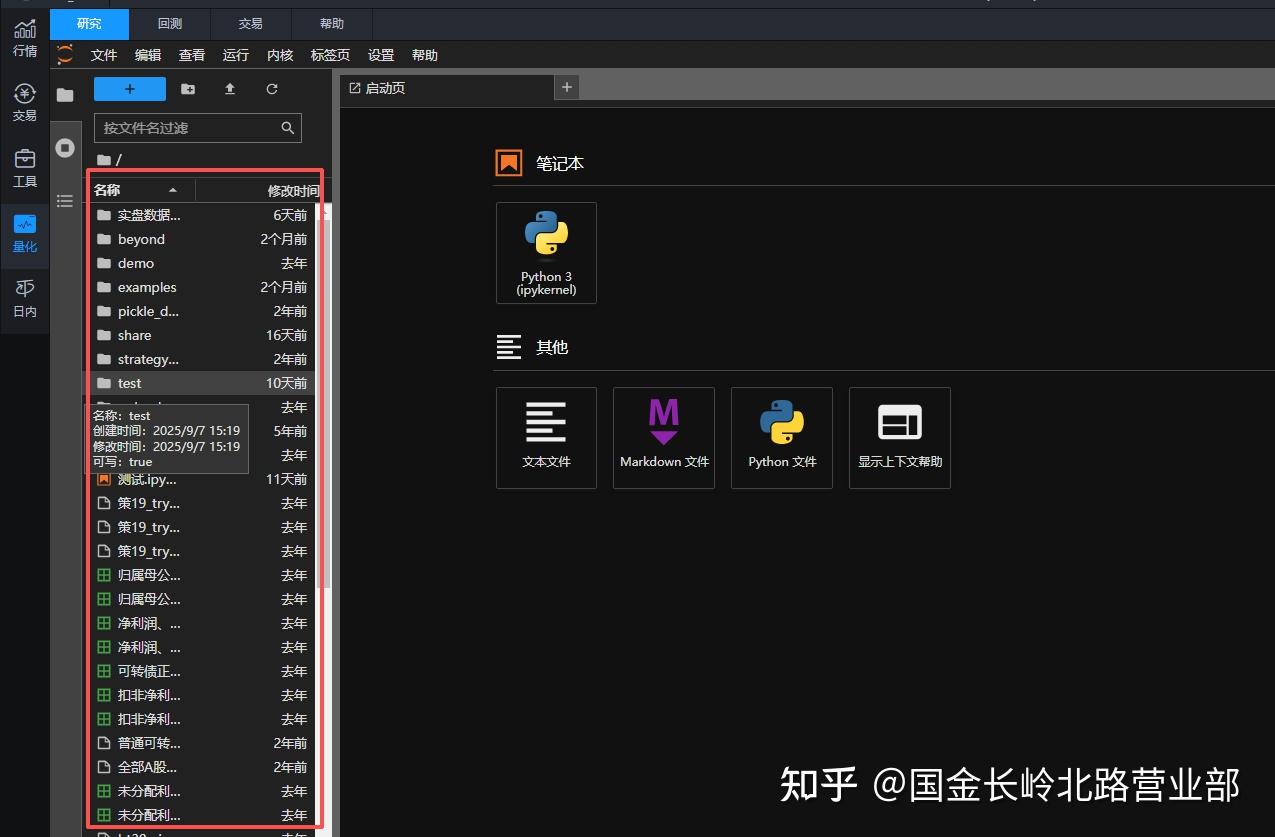Screen dimensions: 1275x837
Task: Click the Jupyter logo icon
Action: click(x=65, y=55)
